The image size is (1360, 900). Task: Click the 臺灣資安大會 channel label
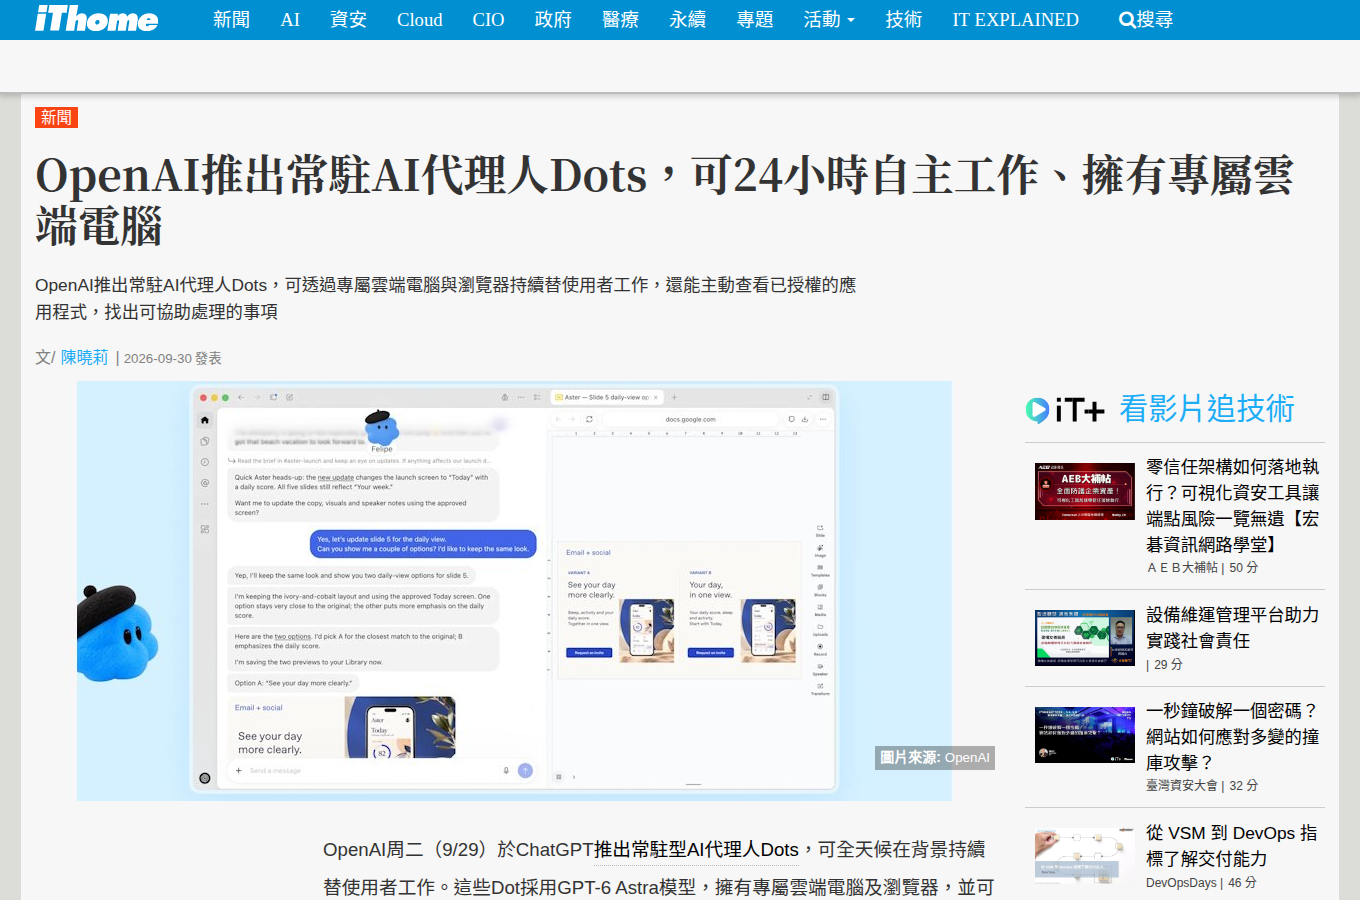(x=1182, y=786)
